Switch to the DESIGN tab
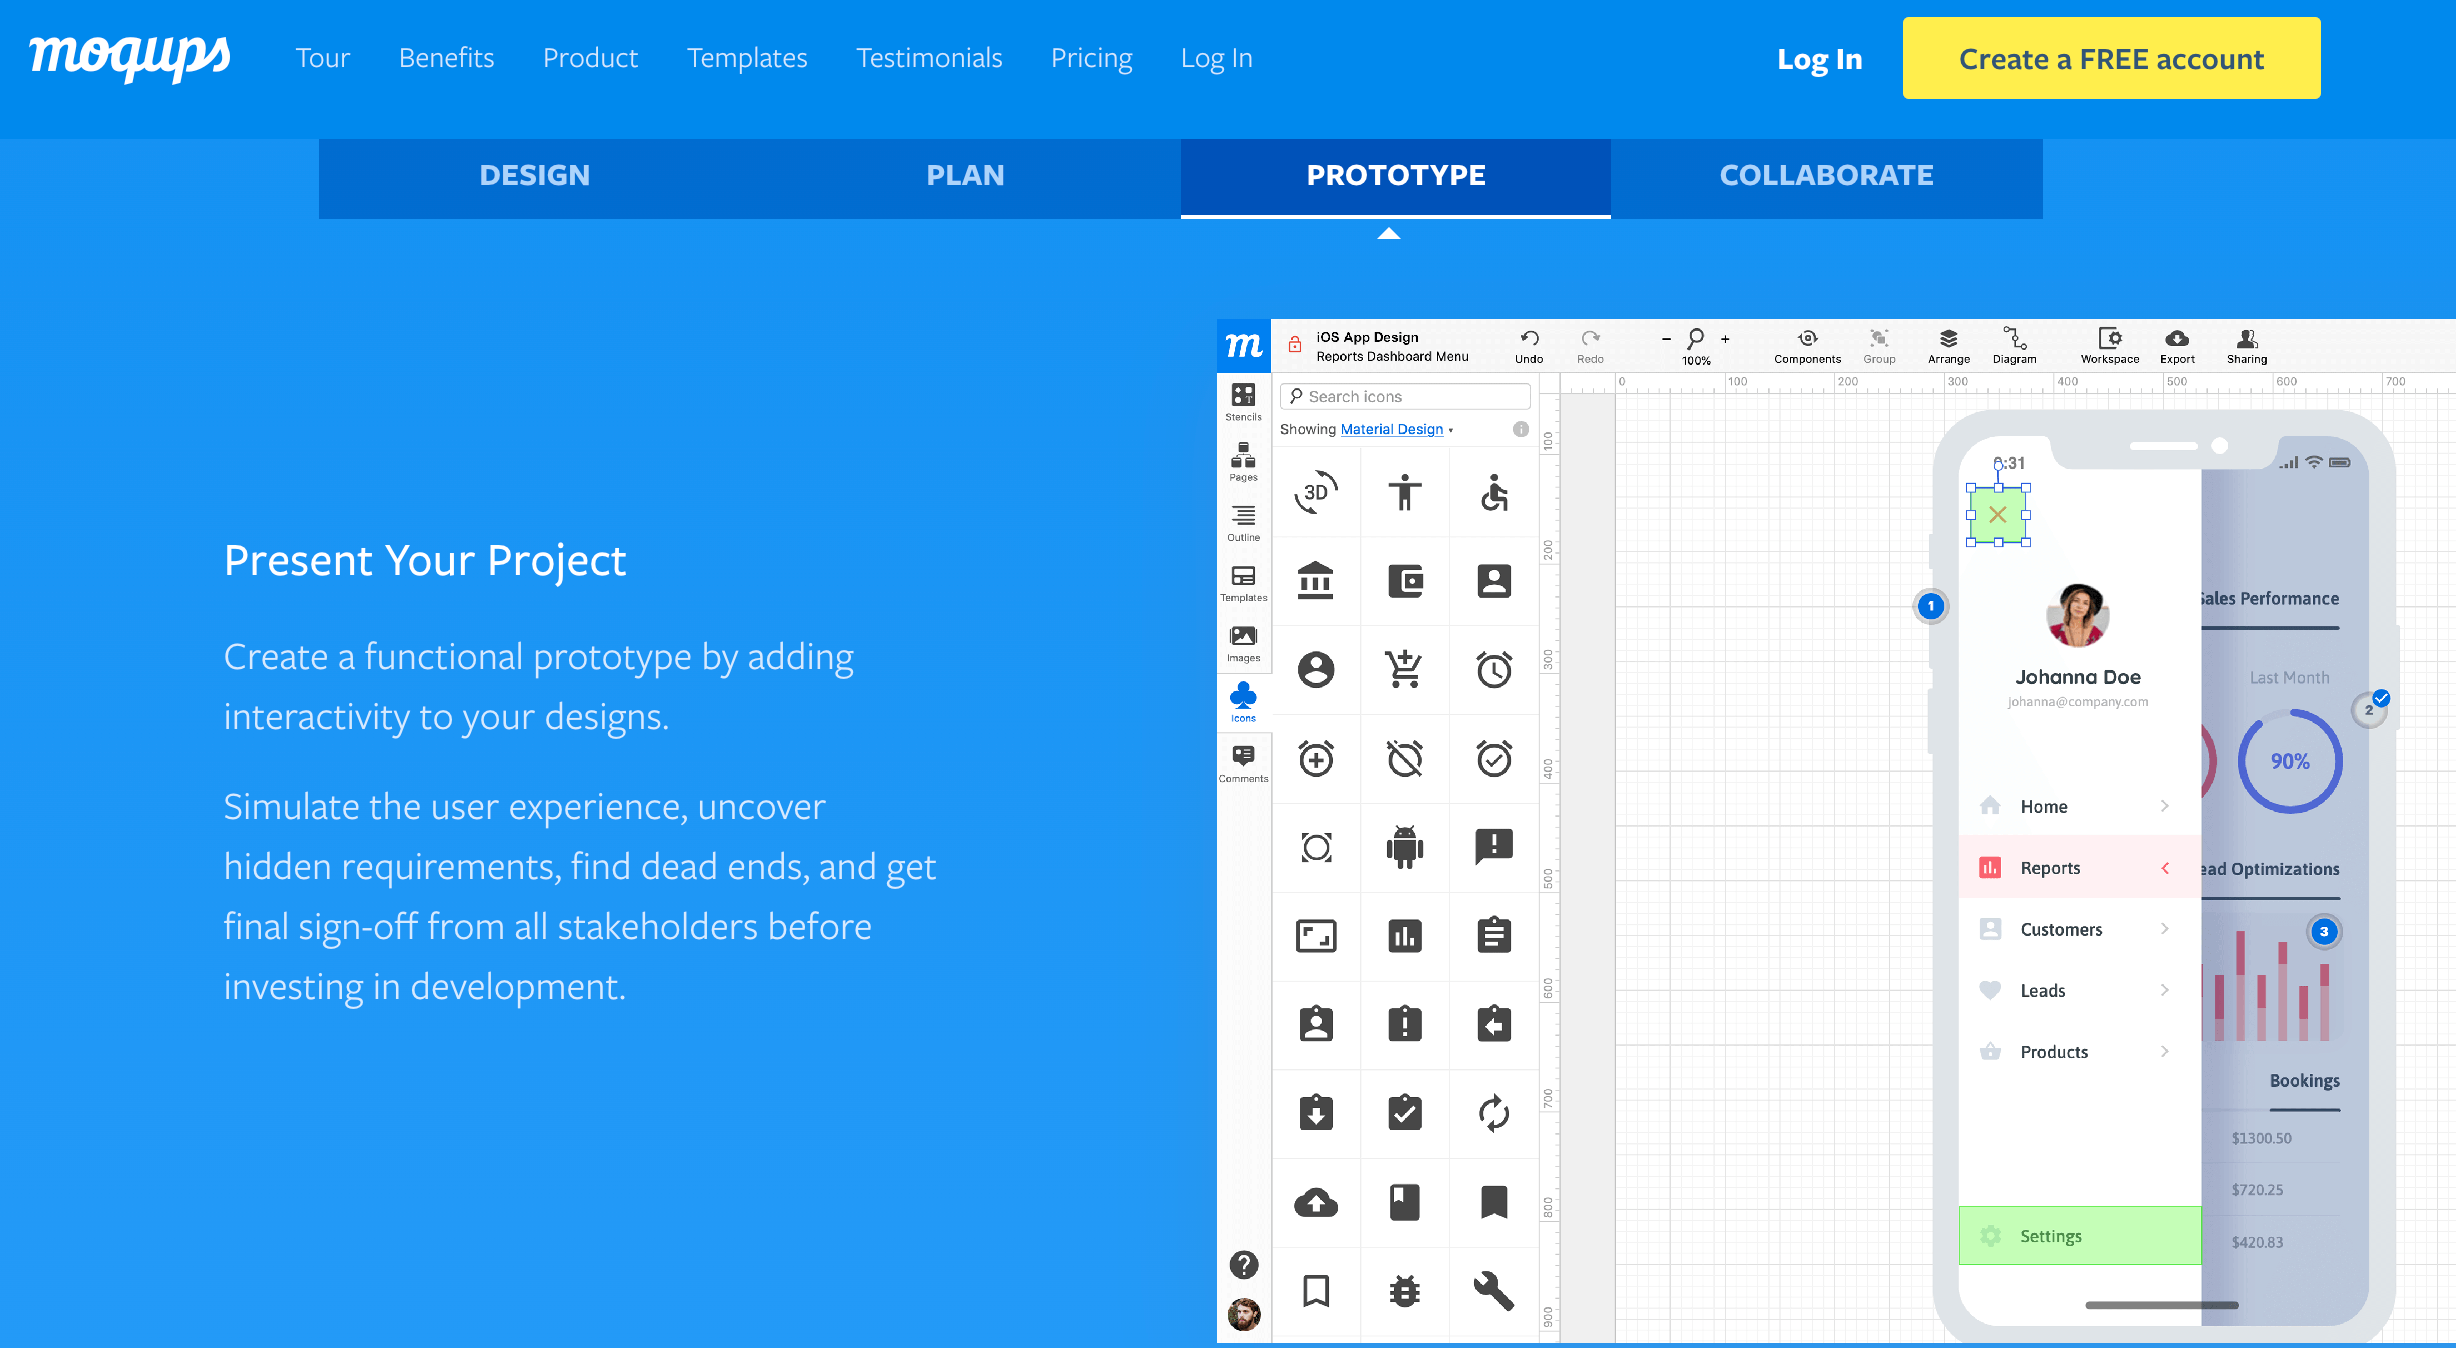 535,176
